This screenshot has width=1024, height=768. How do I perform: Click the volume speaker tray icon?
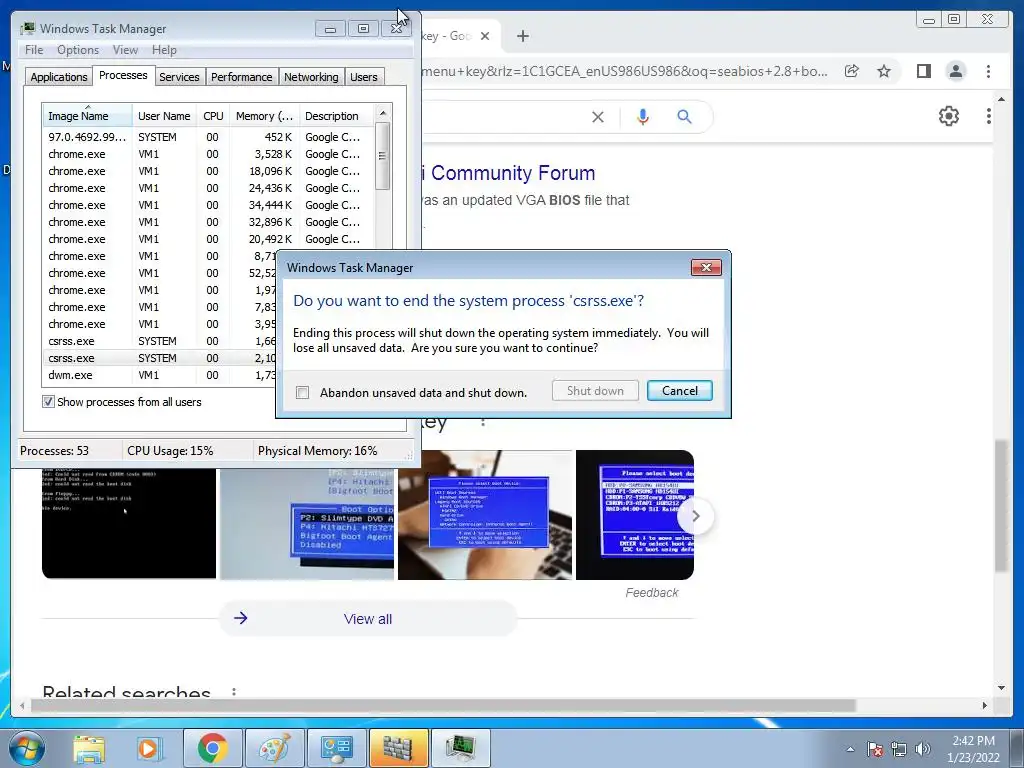(x=923, y=749)
